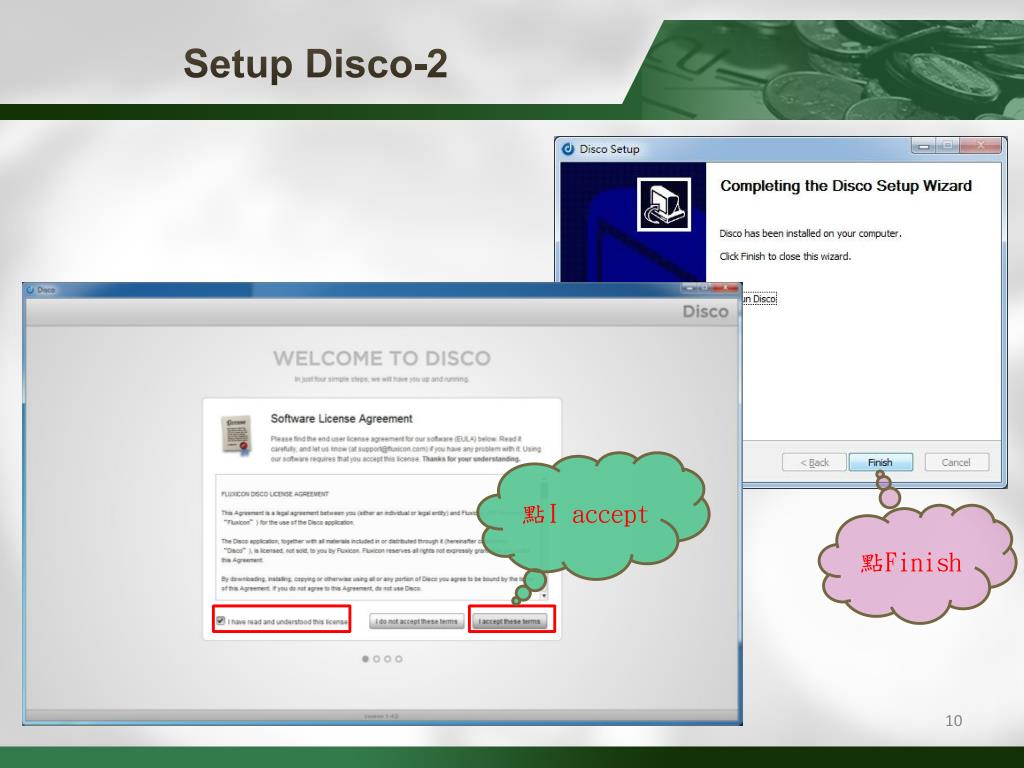Click 'I accept these terms' button
Viewport: 1024px width, 768px height.
pos(509,621)
